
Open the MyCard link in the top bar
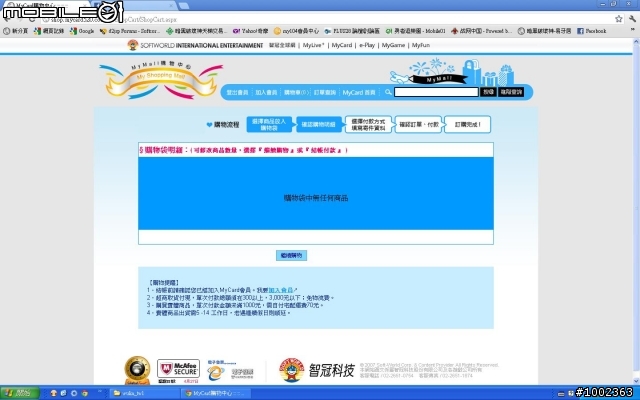342,45
